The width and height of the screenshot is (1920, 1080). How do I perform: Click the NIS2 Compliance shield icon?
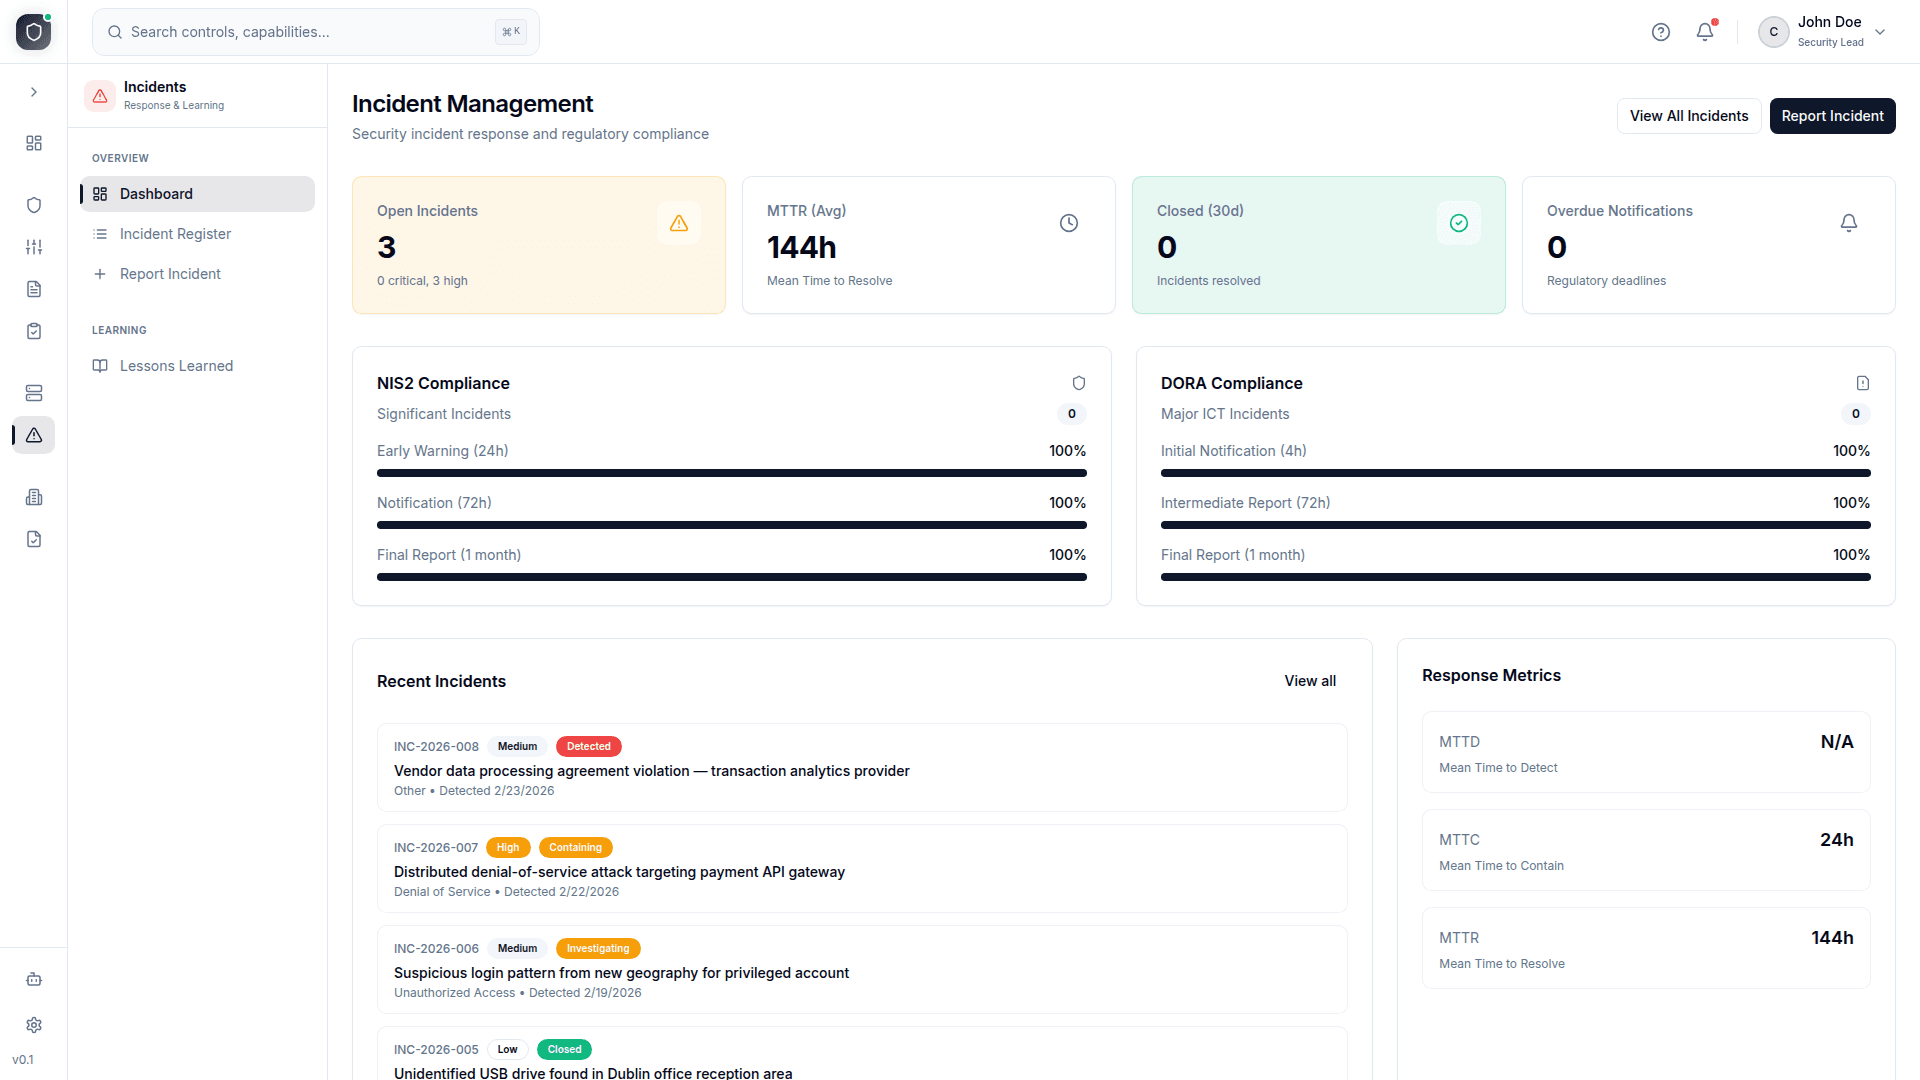coord(1078,383)
